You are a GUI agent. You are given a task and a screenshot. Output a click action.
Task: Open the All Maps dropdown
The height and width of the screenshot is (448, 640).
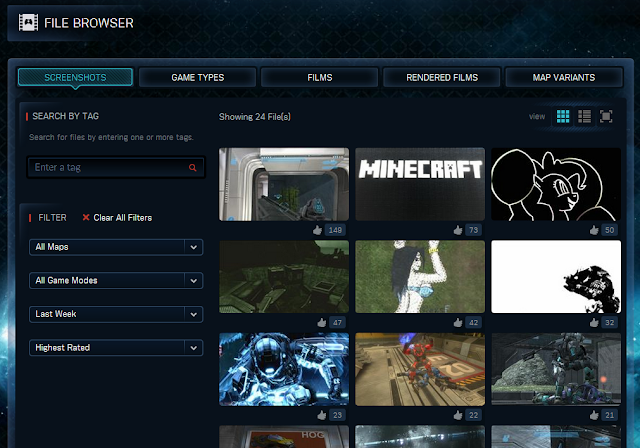pyautogui.click(x=116, y=247)
